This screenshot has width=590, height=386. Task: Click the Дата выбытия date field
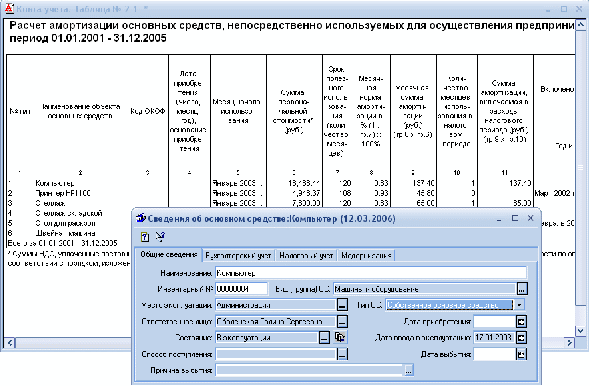[x=494, y=354]
